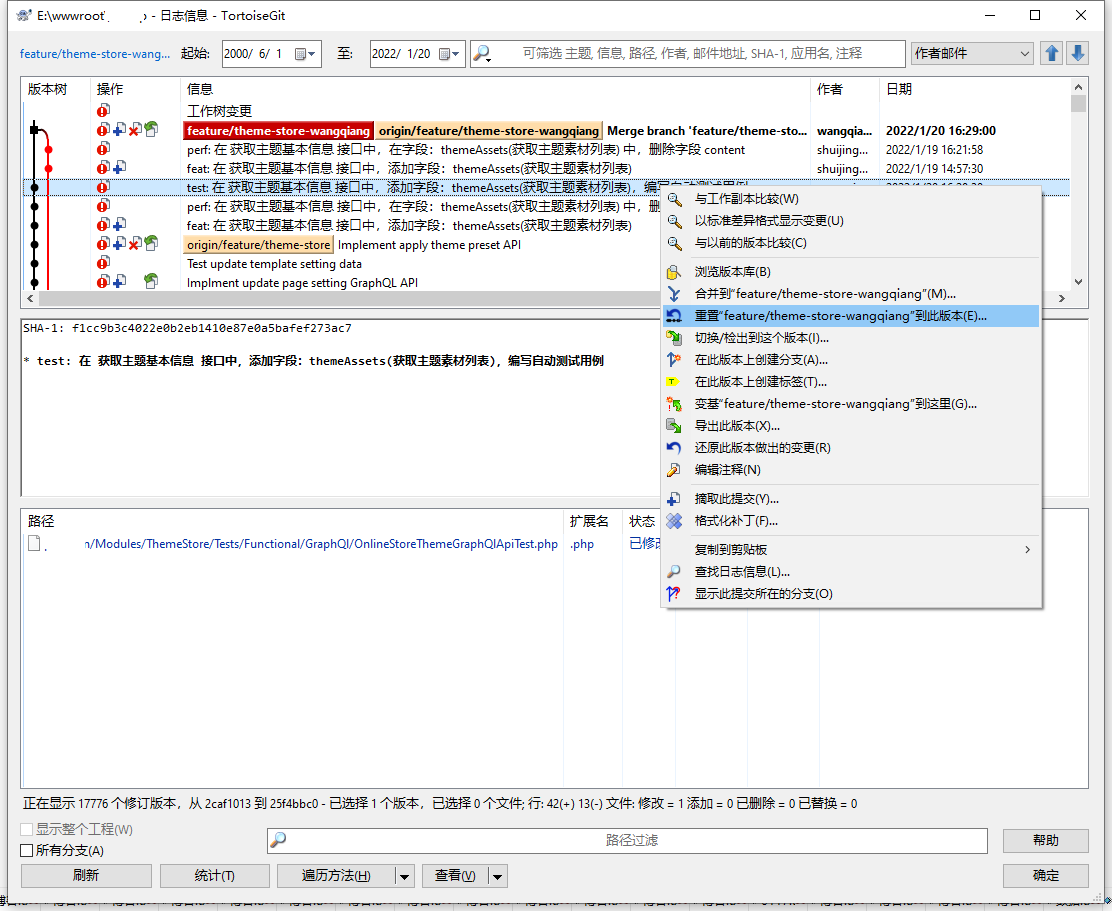
Task: Click the 路径过滤 input field
Action: pyautogui.click(x=632, y=841)
